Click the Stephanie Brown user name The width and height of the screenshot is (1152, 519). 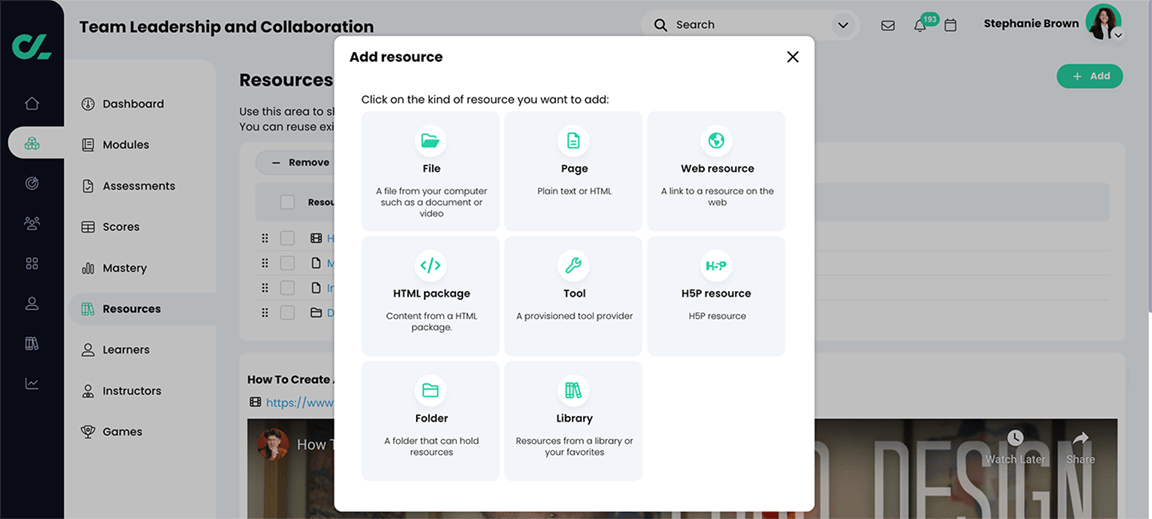1031,24
